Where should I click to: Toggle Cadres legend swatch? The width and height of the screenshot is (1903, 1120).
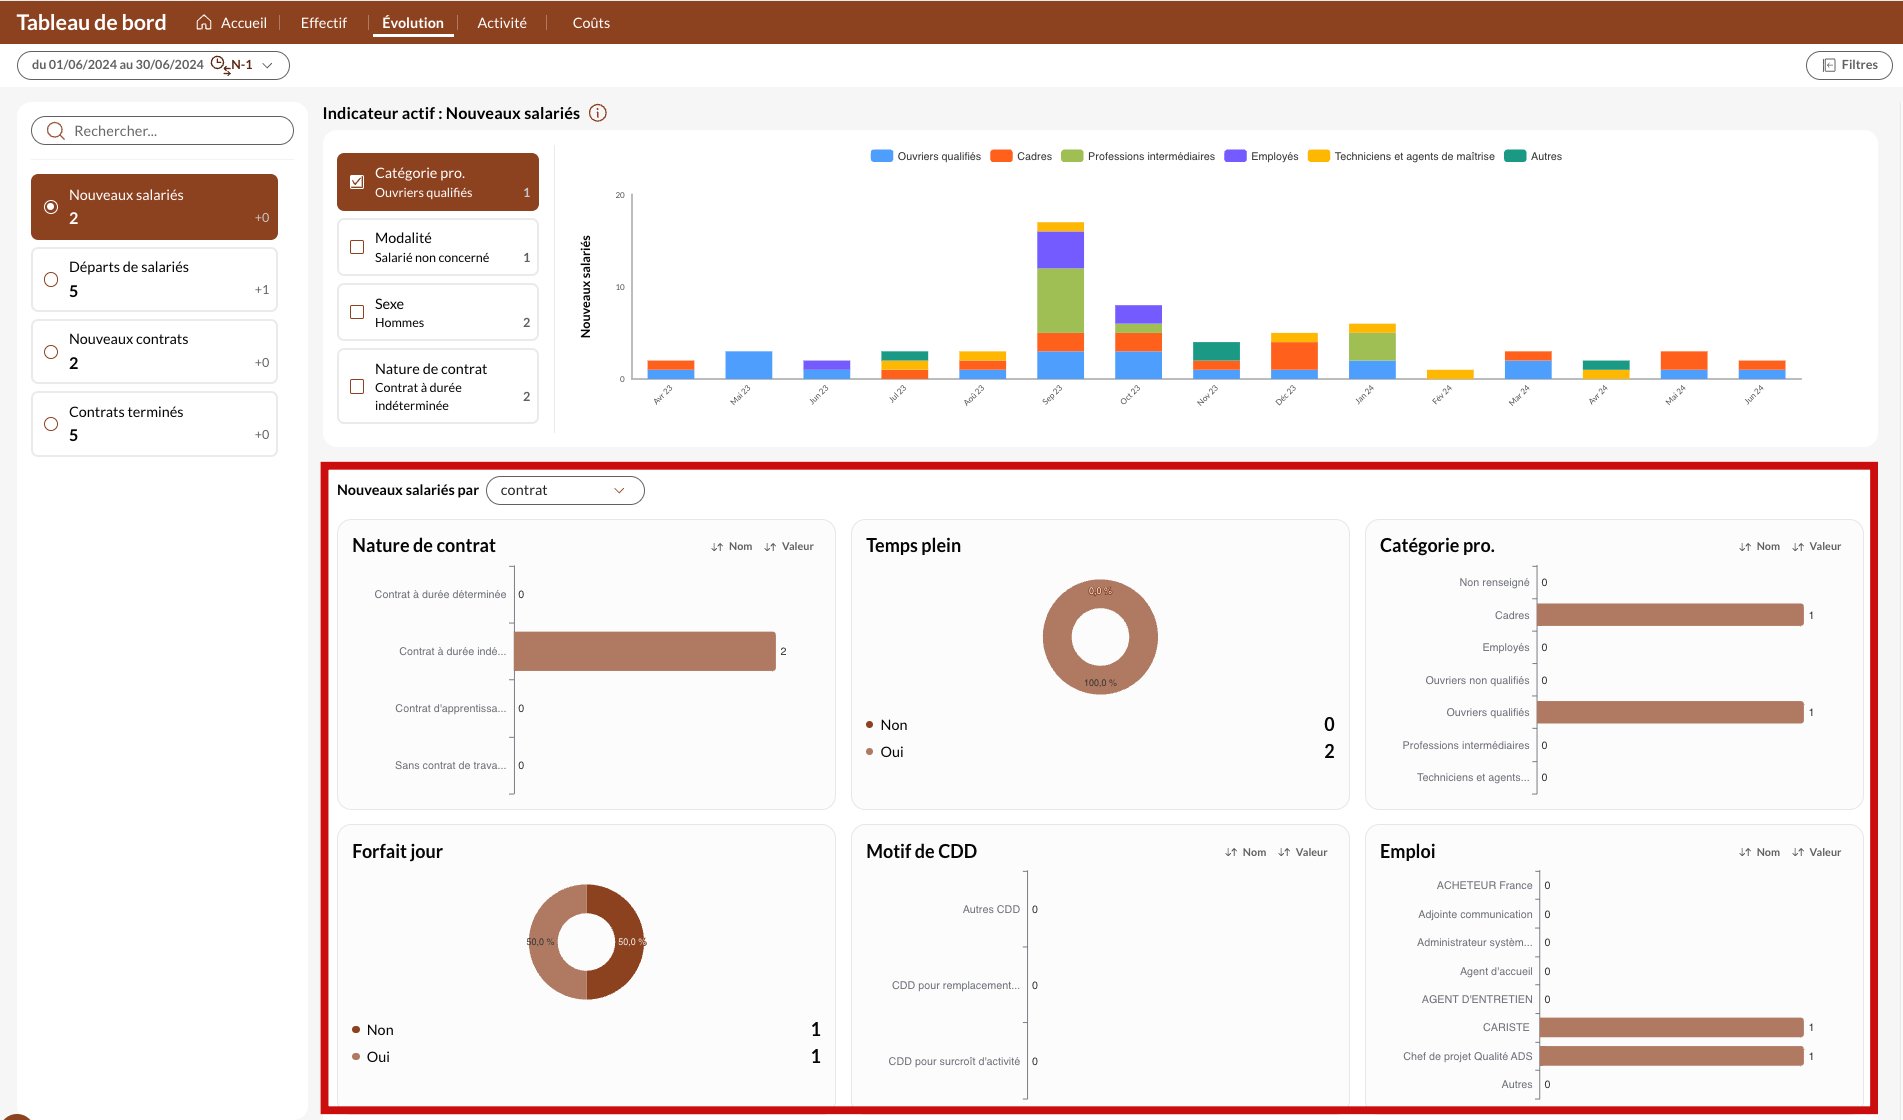click(1001, 156)
